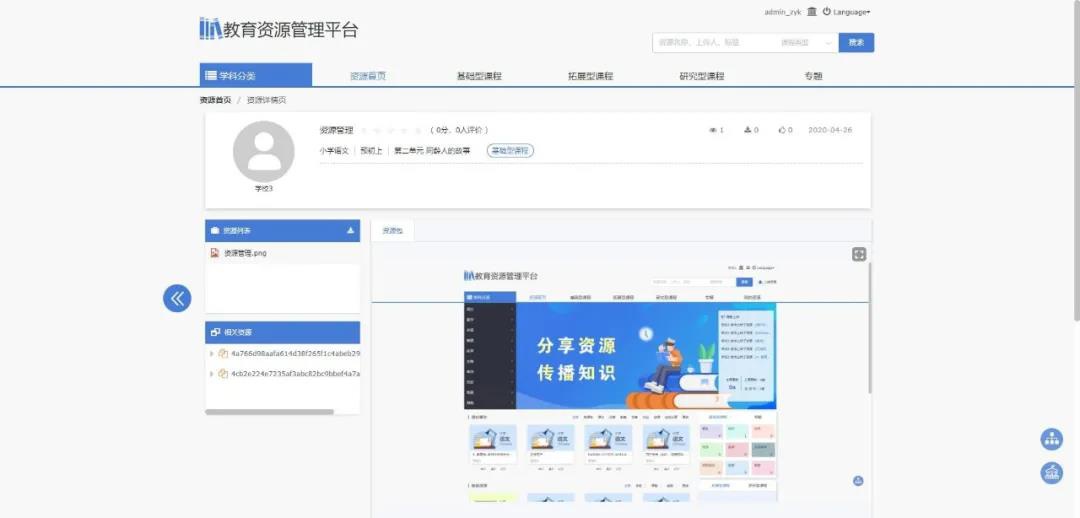Focus the resource name search field

click(x=713, y=43)
